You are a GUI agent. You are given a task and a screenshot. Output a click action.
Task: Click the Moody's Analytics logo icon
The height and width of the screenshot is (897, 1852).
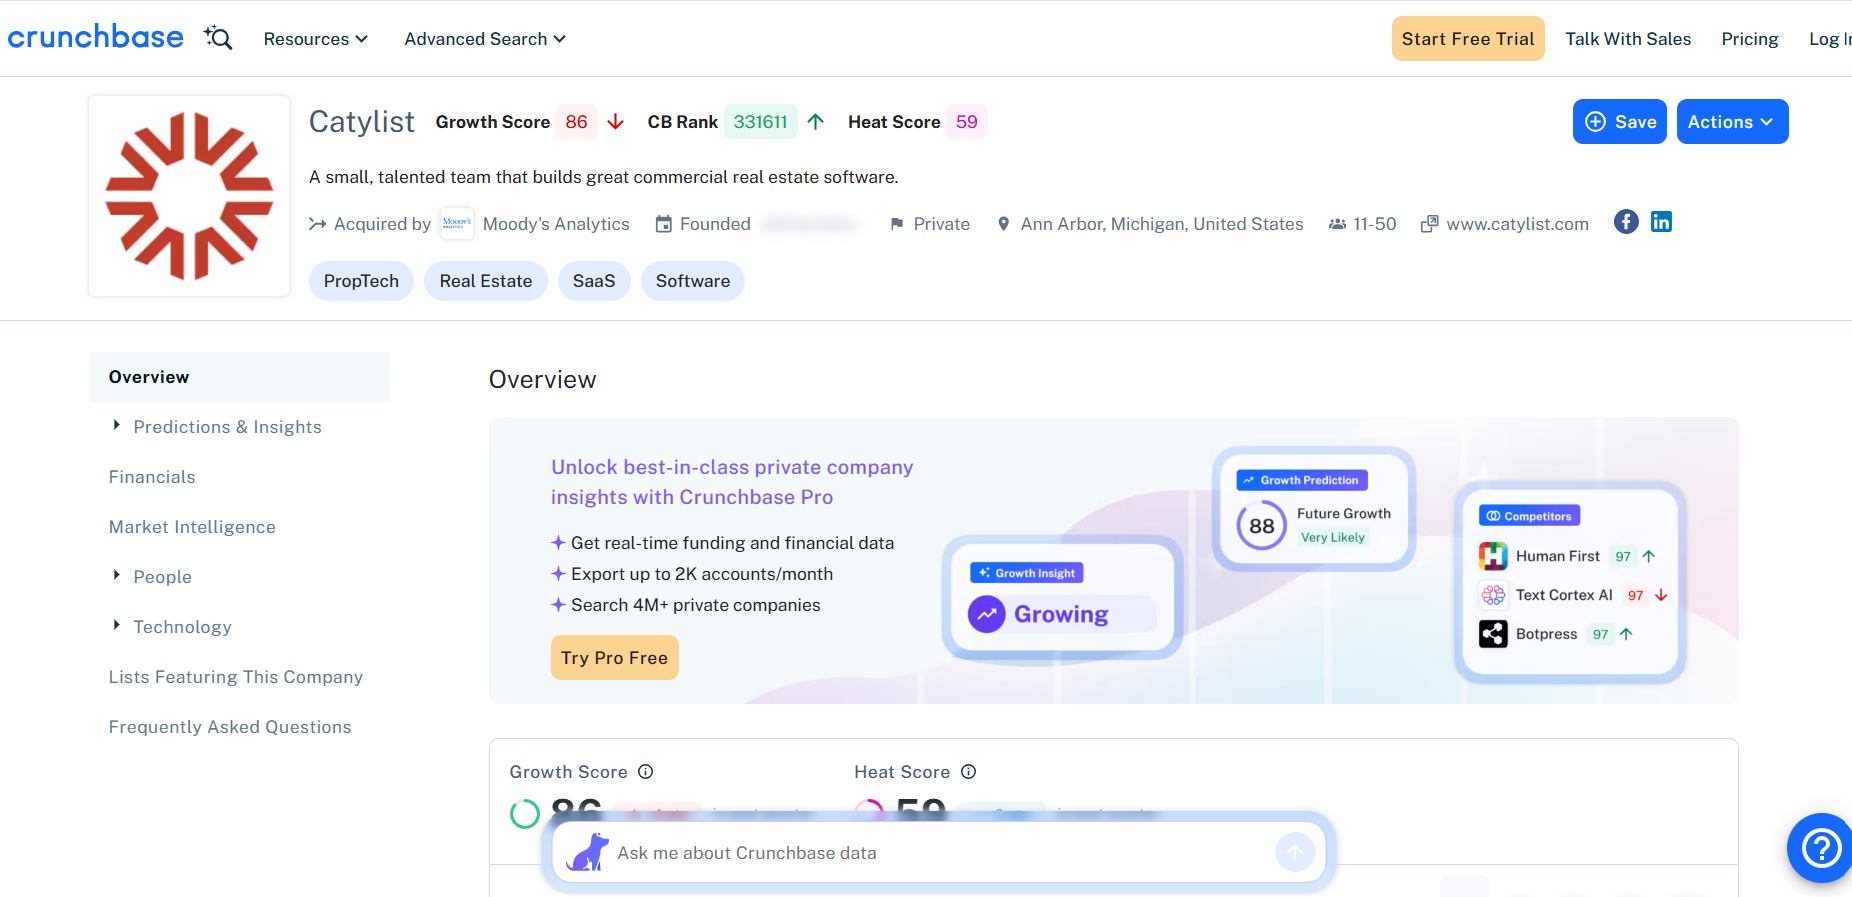(457, 224)
